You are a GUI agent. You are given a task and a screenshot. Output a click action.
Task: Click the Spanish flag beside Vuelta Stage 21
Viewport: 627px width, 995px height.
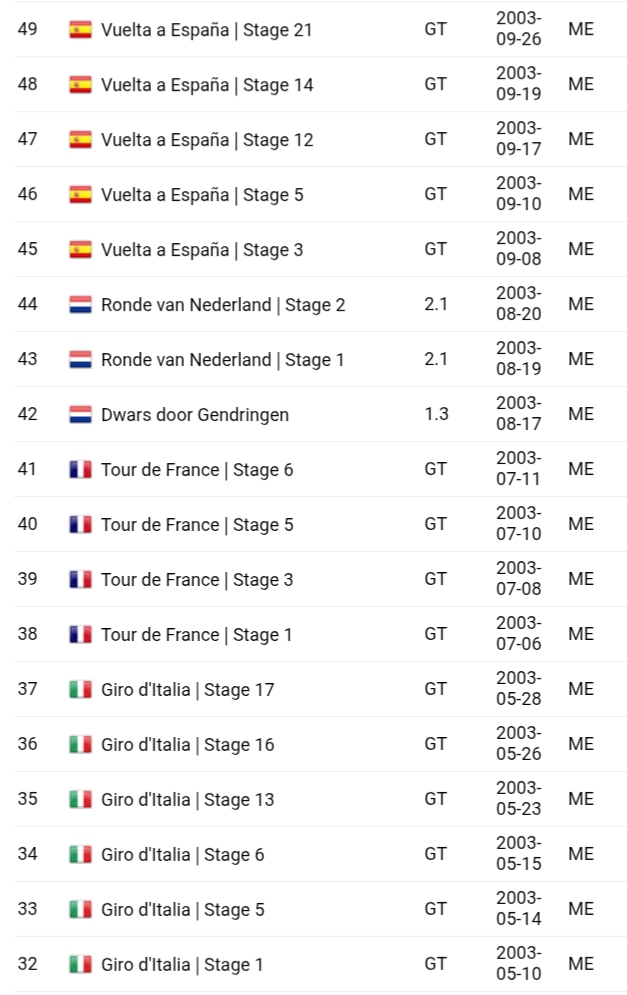(80, 30)
